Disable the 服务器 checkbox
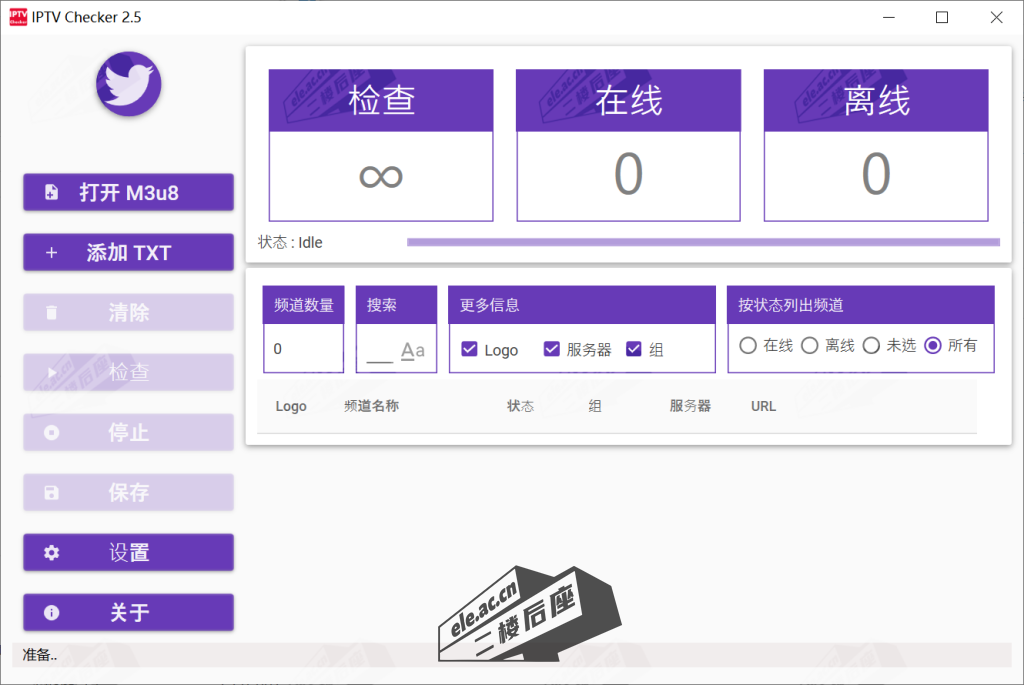The width and height of the screenshot is (1024, 685). [551, 349]
